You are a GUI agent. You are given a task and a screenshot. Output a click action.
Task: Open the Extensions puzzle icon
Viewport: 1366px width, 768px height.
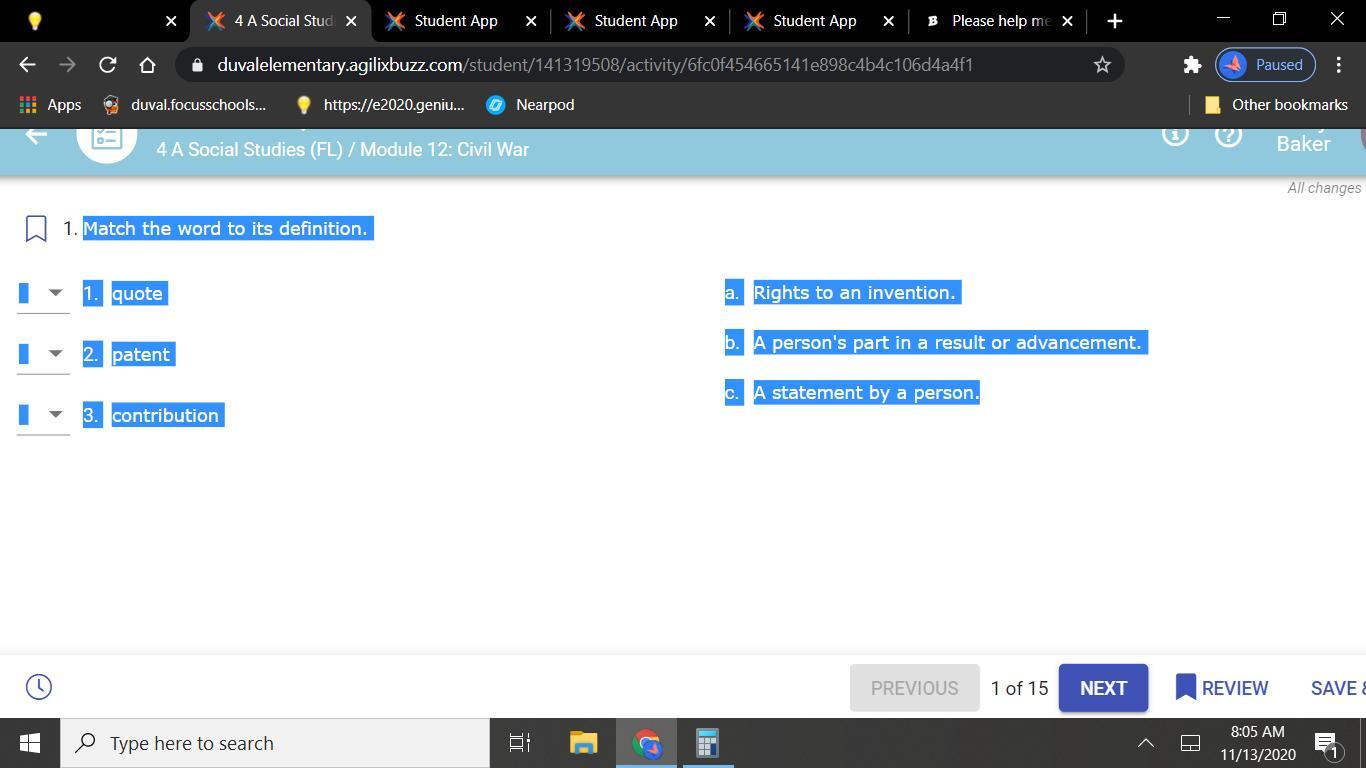click(x=1191, y=65)
